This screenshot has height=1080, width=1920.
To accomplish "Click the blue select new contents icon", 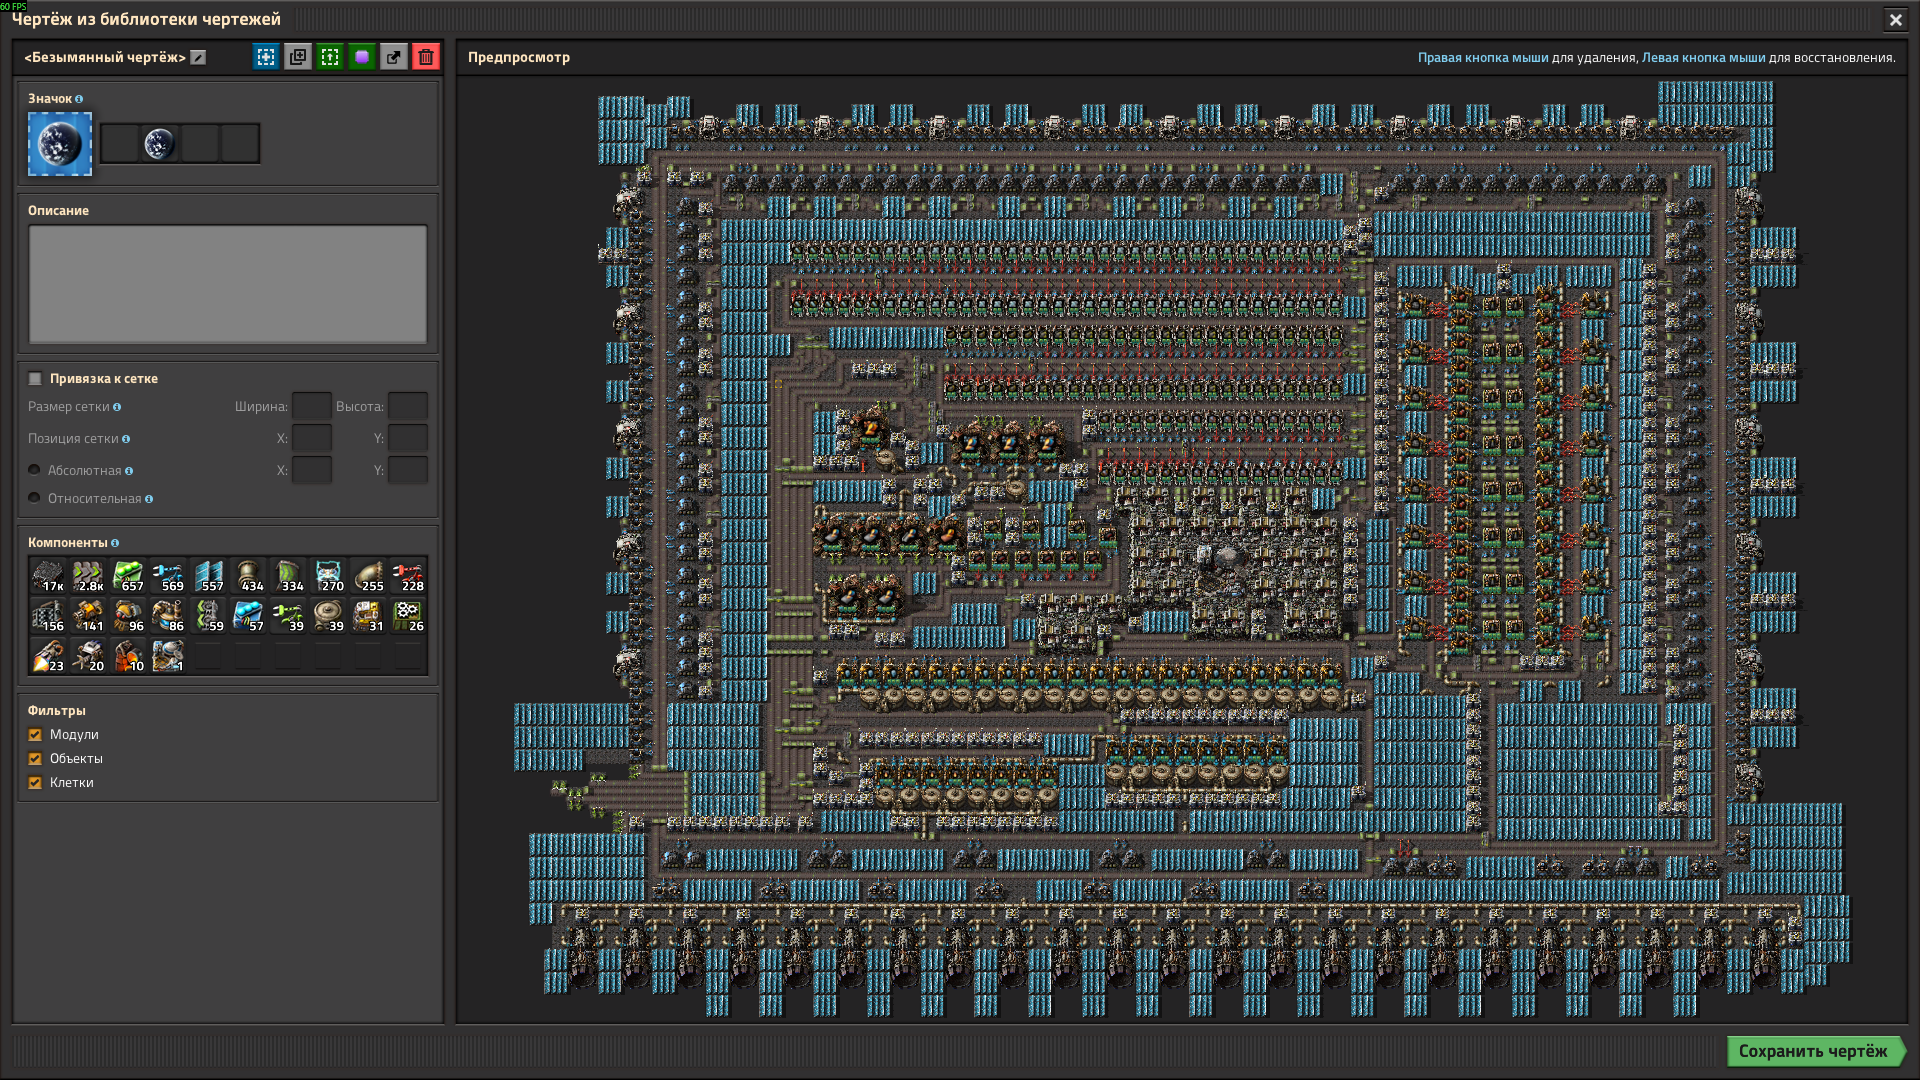I will 266,57.
